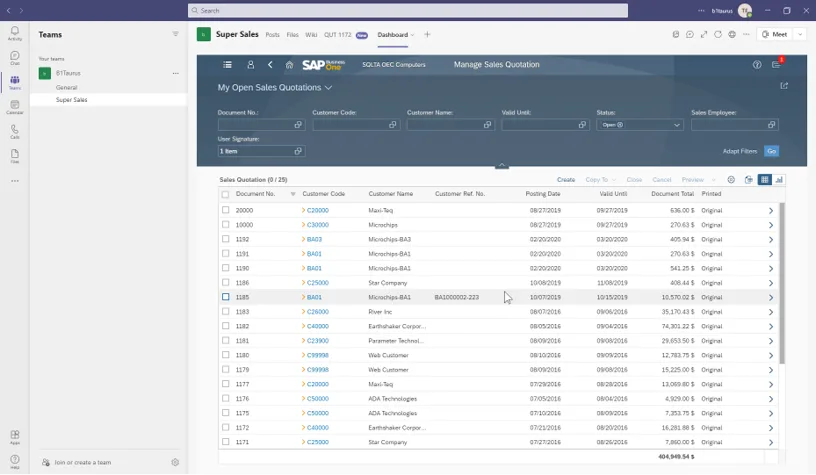Select the General channel
Screen dimensions: 816x475
(x=67, y=87)
